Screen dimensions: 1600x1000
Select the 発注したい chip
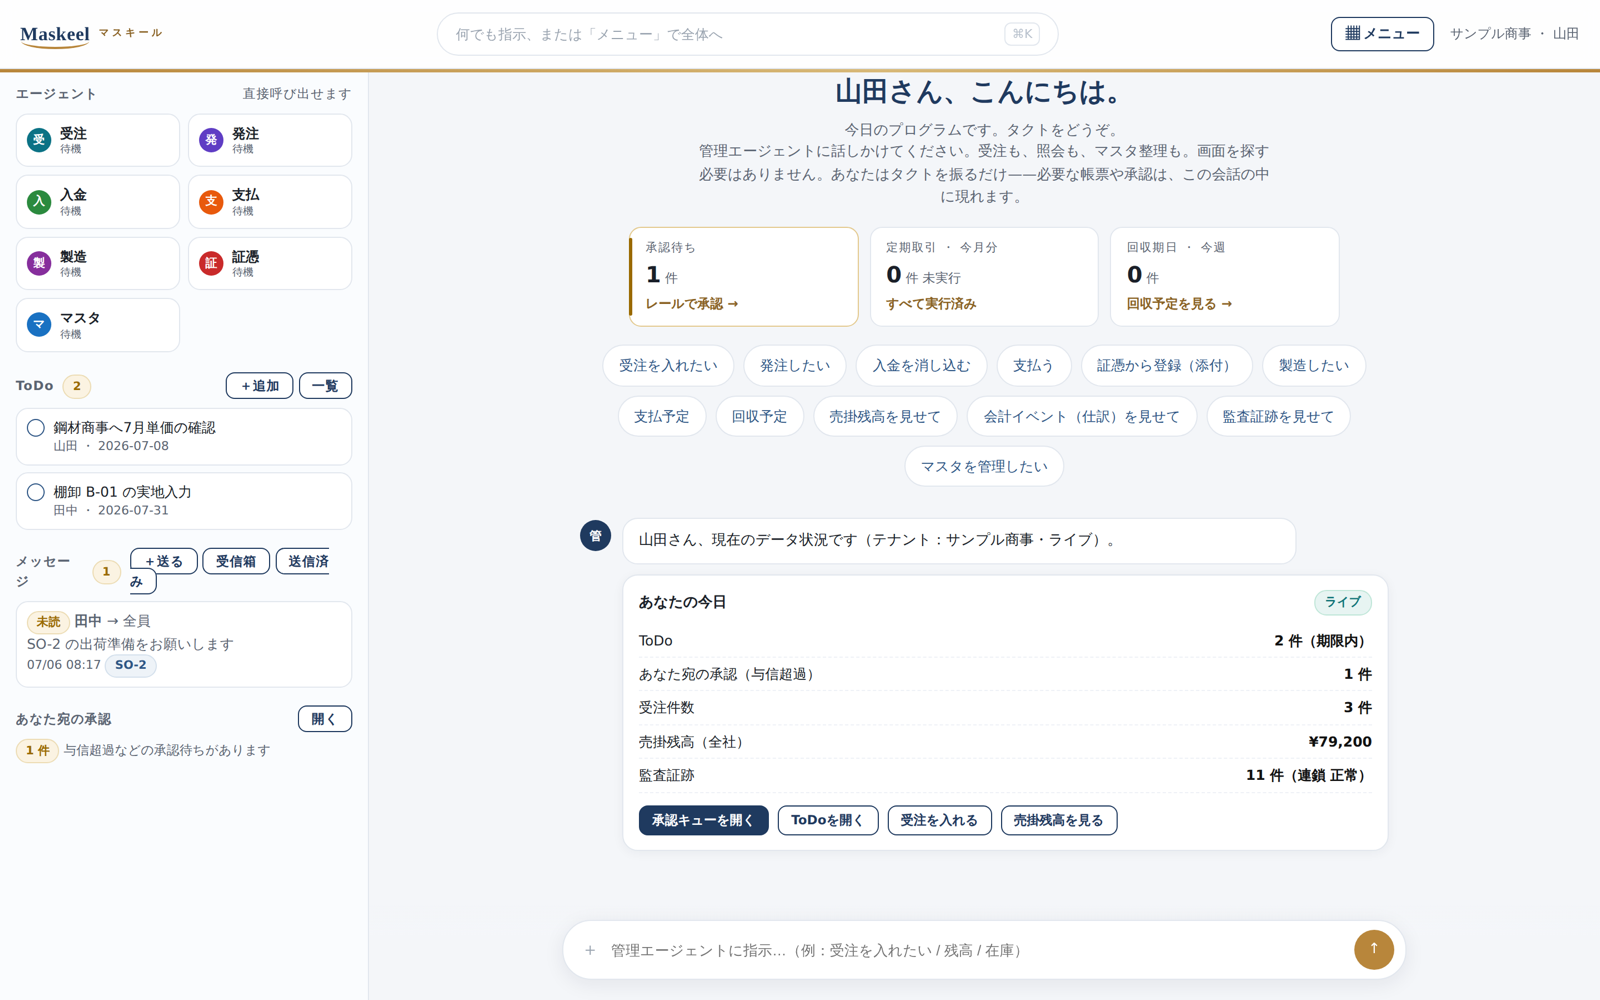(x=795, y=366)
